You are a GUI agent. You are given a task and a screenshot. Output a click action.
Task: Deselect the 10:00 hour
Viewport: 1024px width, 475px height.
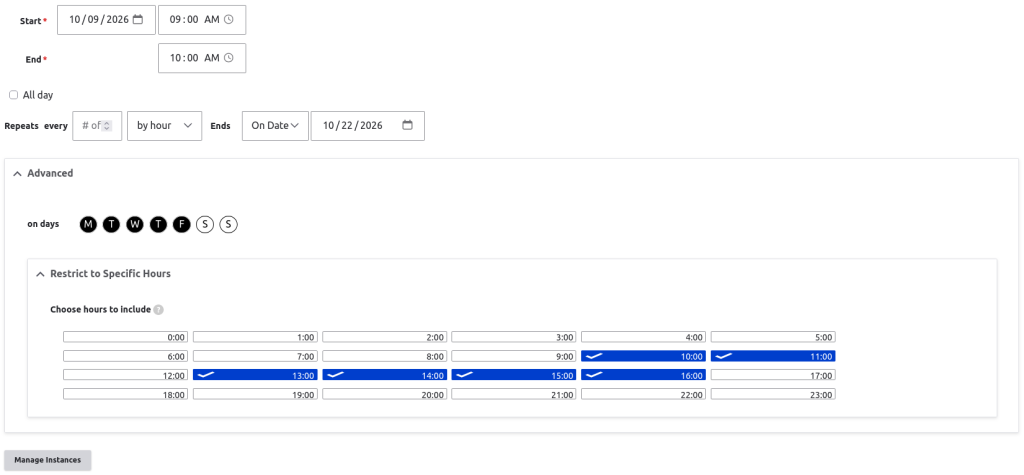click(x=643, y=356)
